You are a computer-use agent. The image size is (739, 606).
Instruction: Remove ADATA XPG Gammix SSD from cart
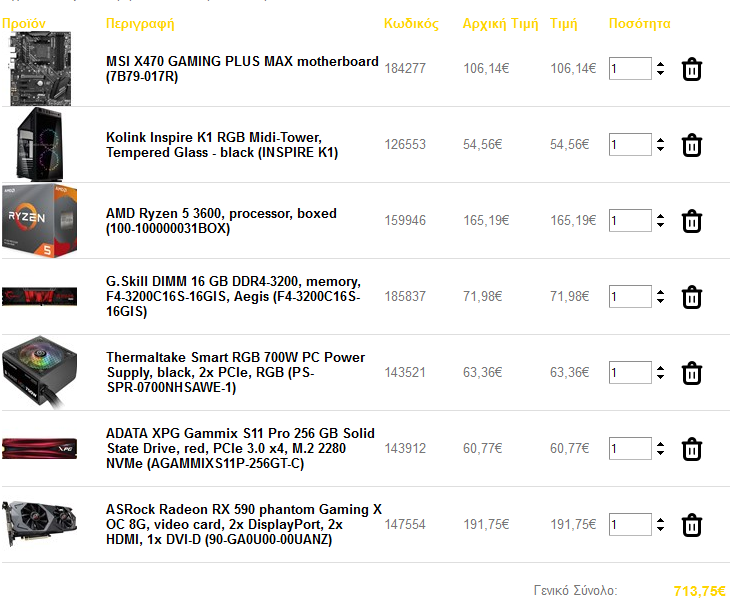pyautogui.click(x=691, y=449)
